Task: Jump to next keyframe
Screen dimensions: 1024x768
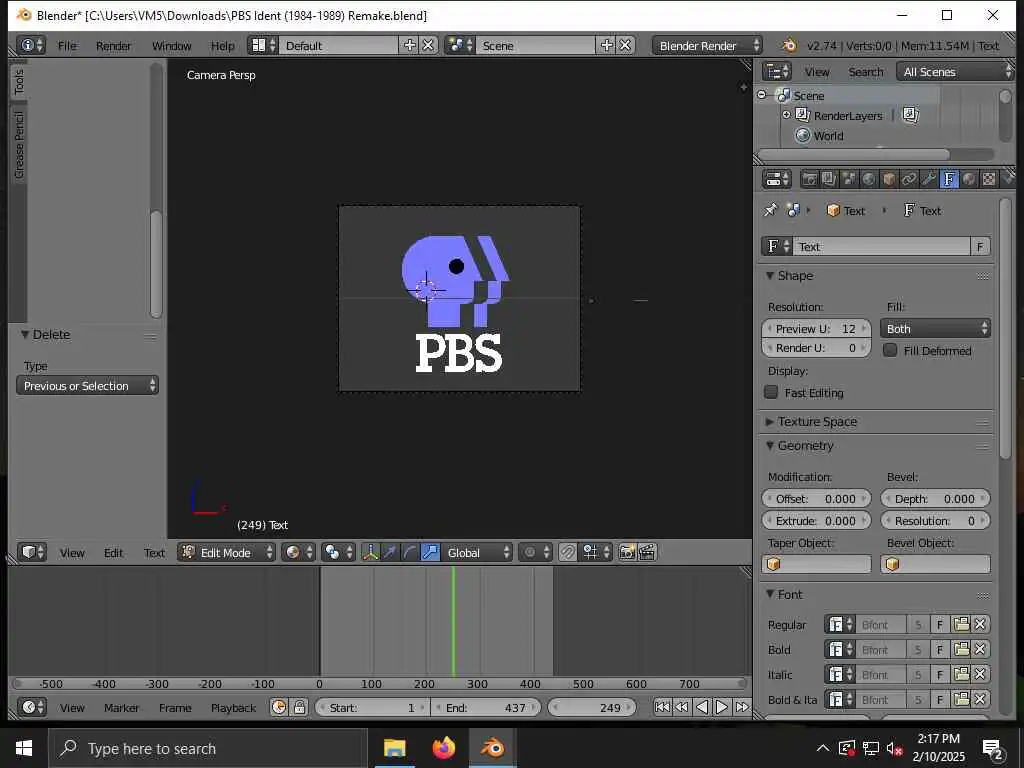Action: pos(742,707)
